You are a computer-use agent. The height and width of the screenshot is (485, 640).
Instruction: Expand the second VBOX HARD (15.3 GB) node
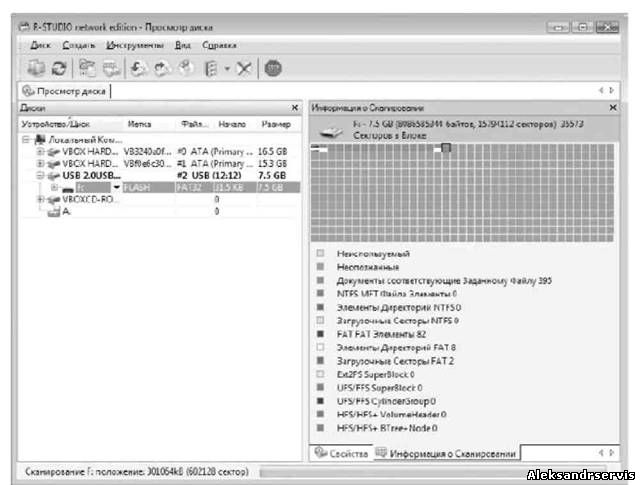pyautogui.click(x=40, y=164)
